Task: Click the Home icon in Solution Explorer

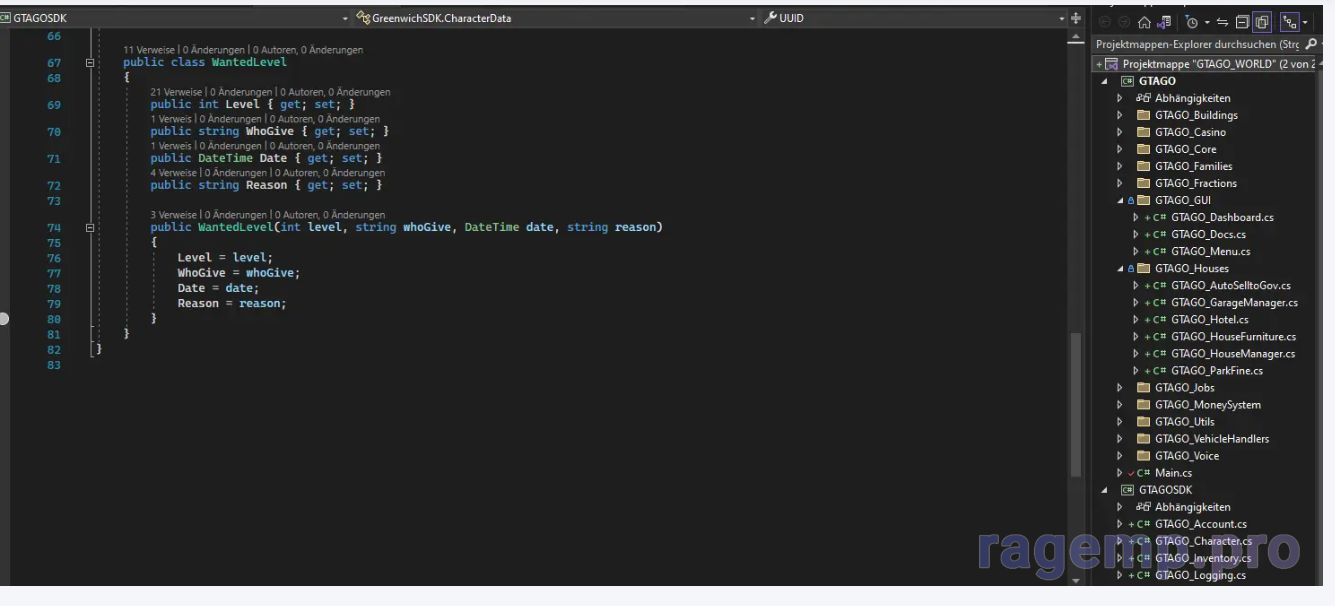Action: [1144, 22]
